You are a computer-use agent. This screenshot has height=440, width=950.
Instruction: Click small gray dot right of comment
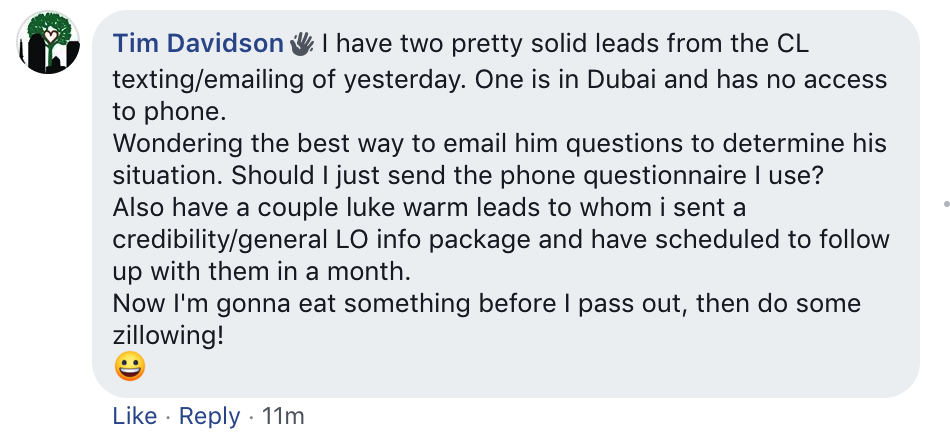point(946,203)
